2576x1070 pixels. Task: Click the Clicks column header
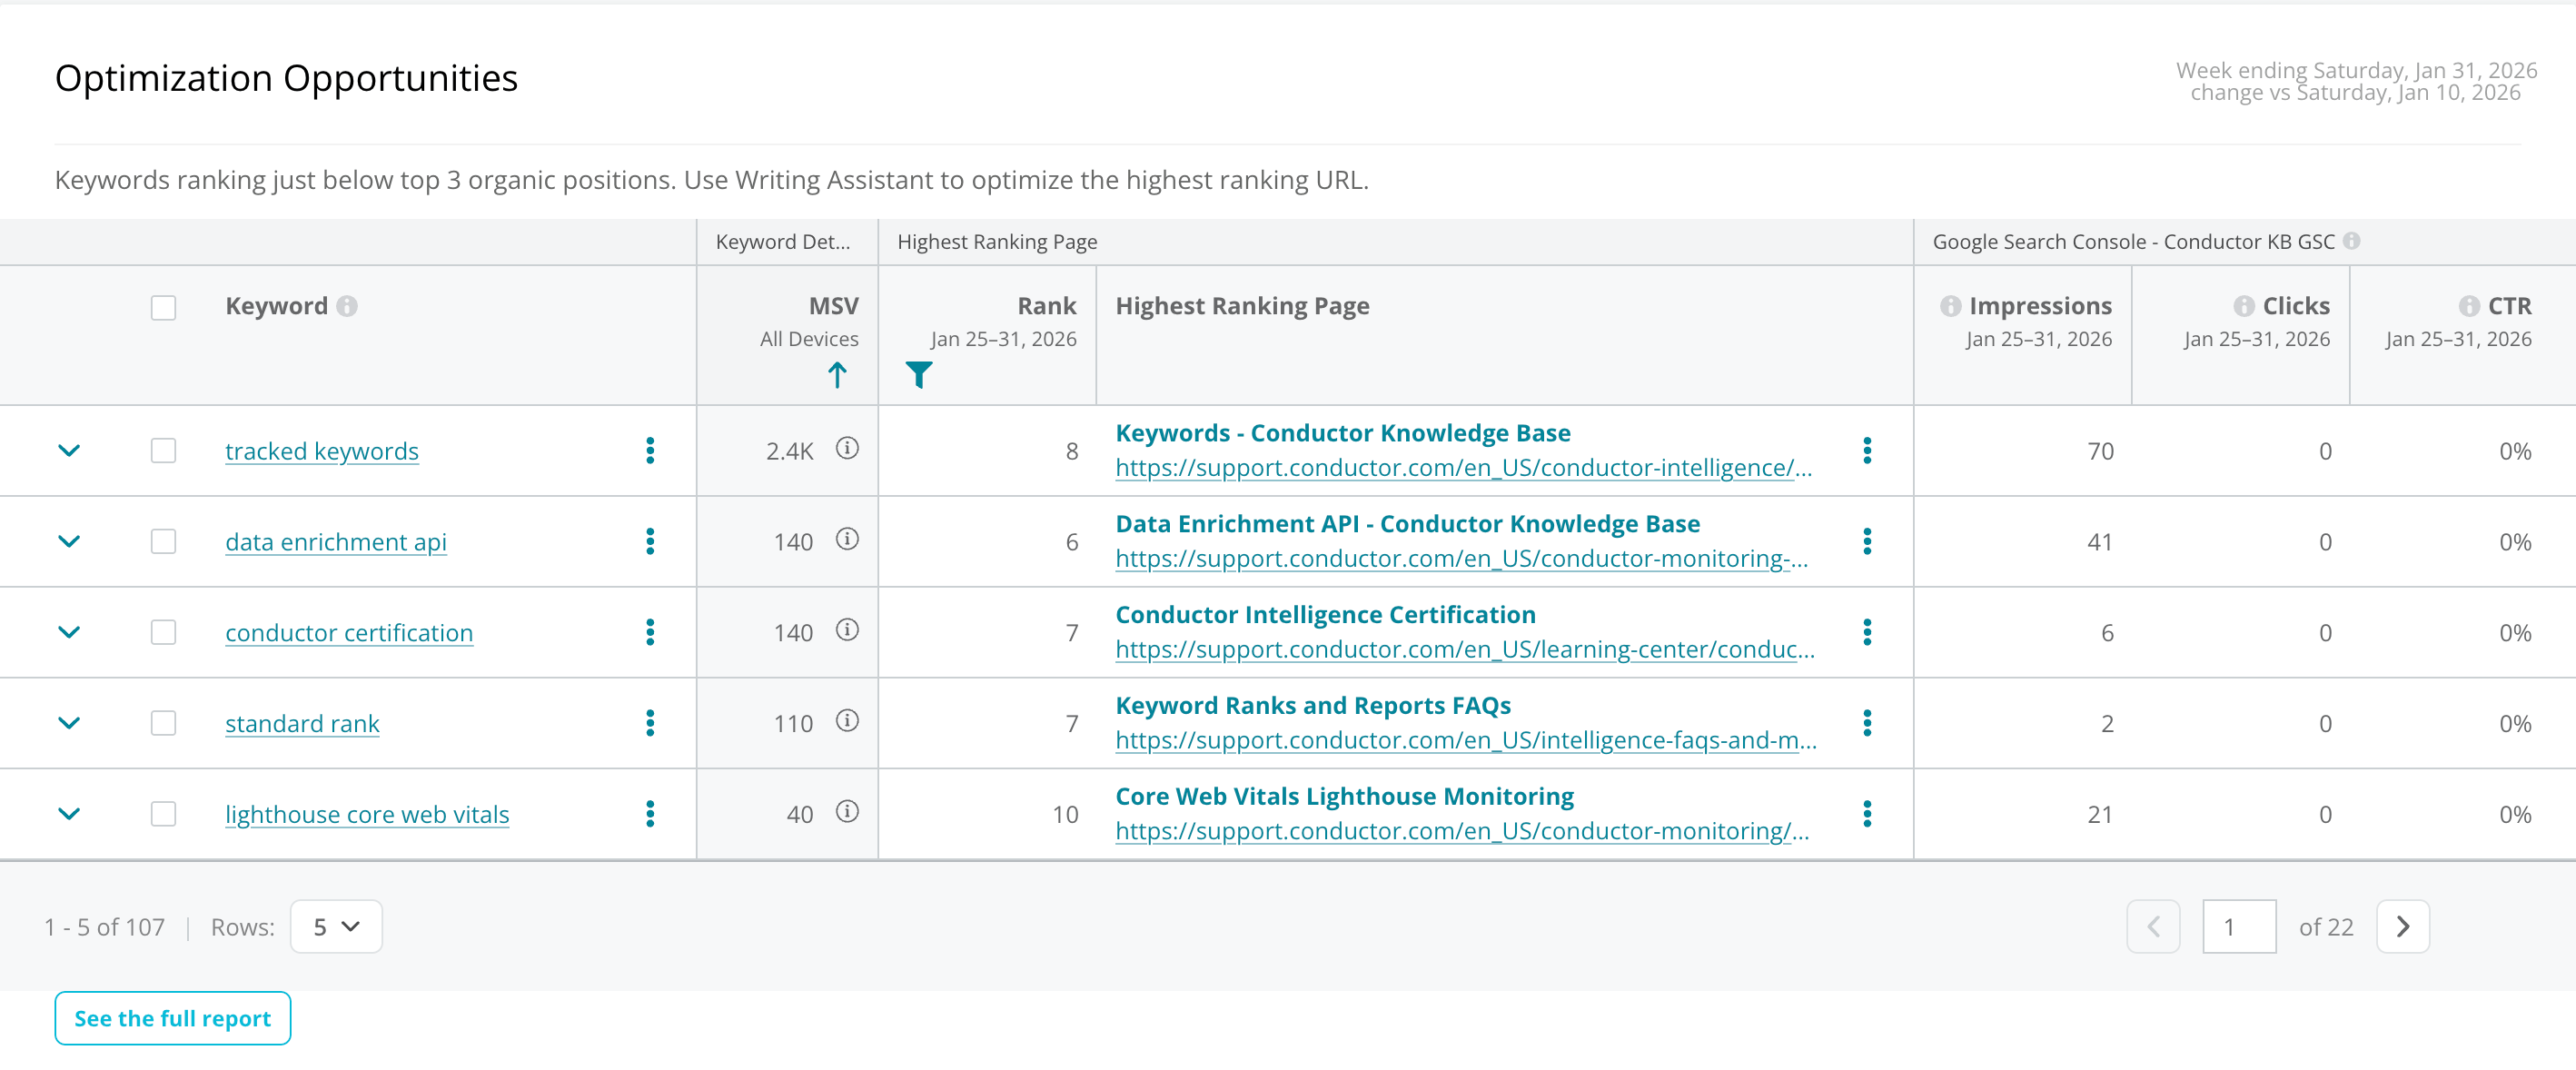click(2295, 306)
